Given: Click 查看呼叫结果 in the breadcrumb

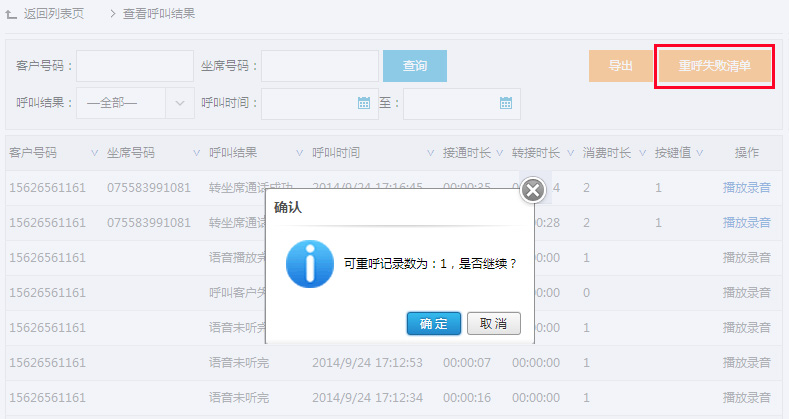Looking at the screenshot, I should [158, 14].
